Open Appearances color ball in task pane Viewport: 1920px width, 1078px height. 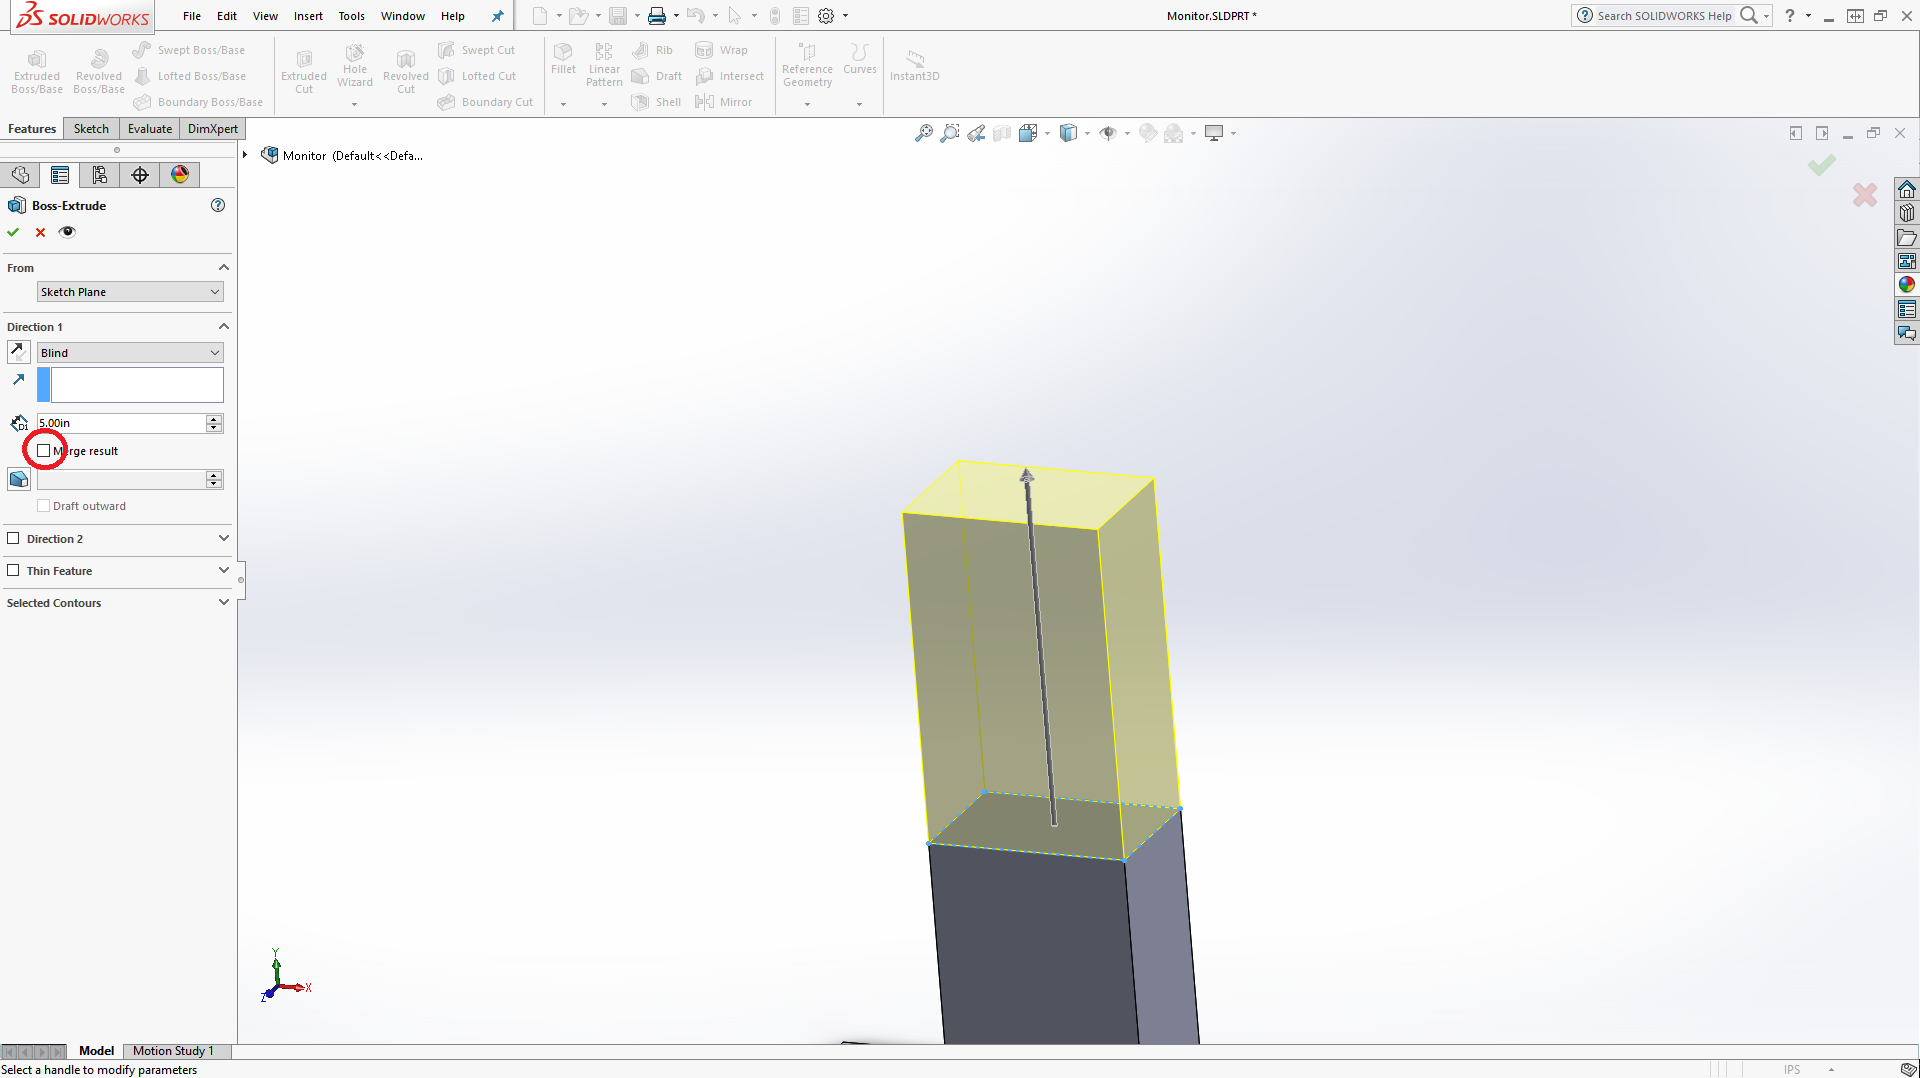coord(1907,285)
